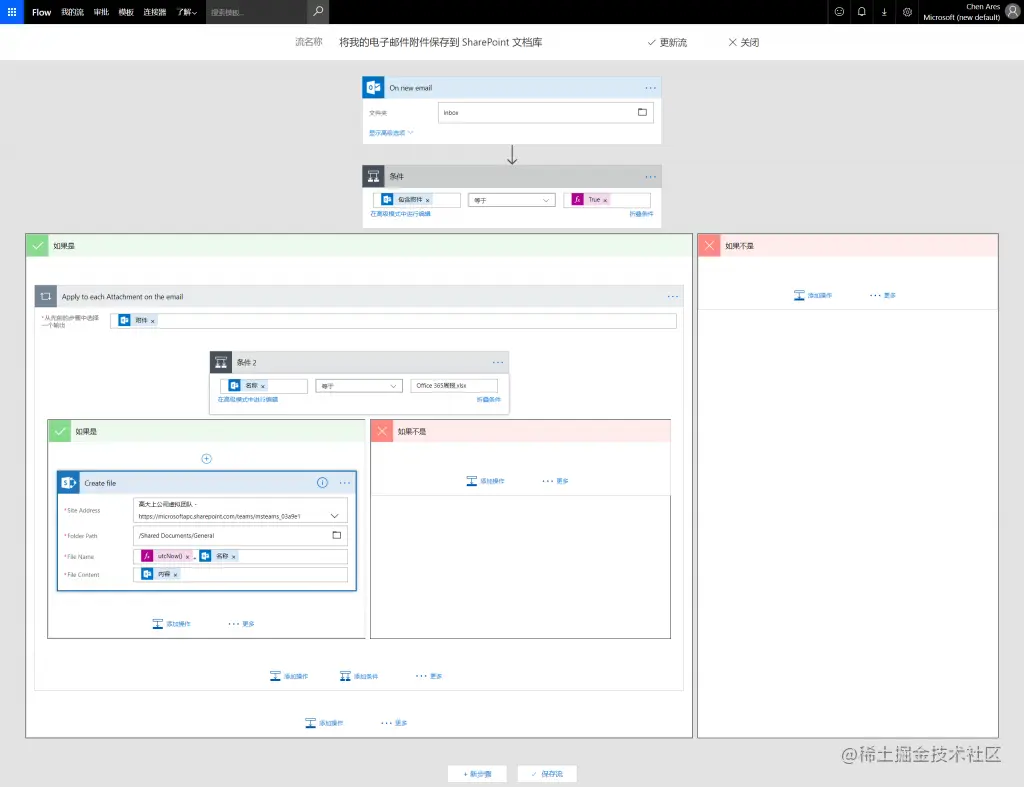Open 连接器 in top navigation
The width and height of the screenshot is (1024, 787).
(155, 12)
